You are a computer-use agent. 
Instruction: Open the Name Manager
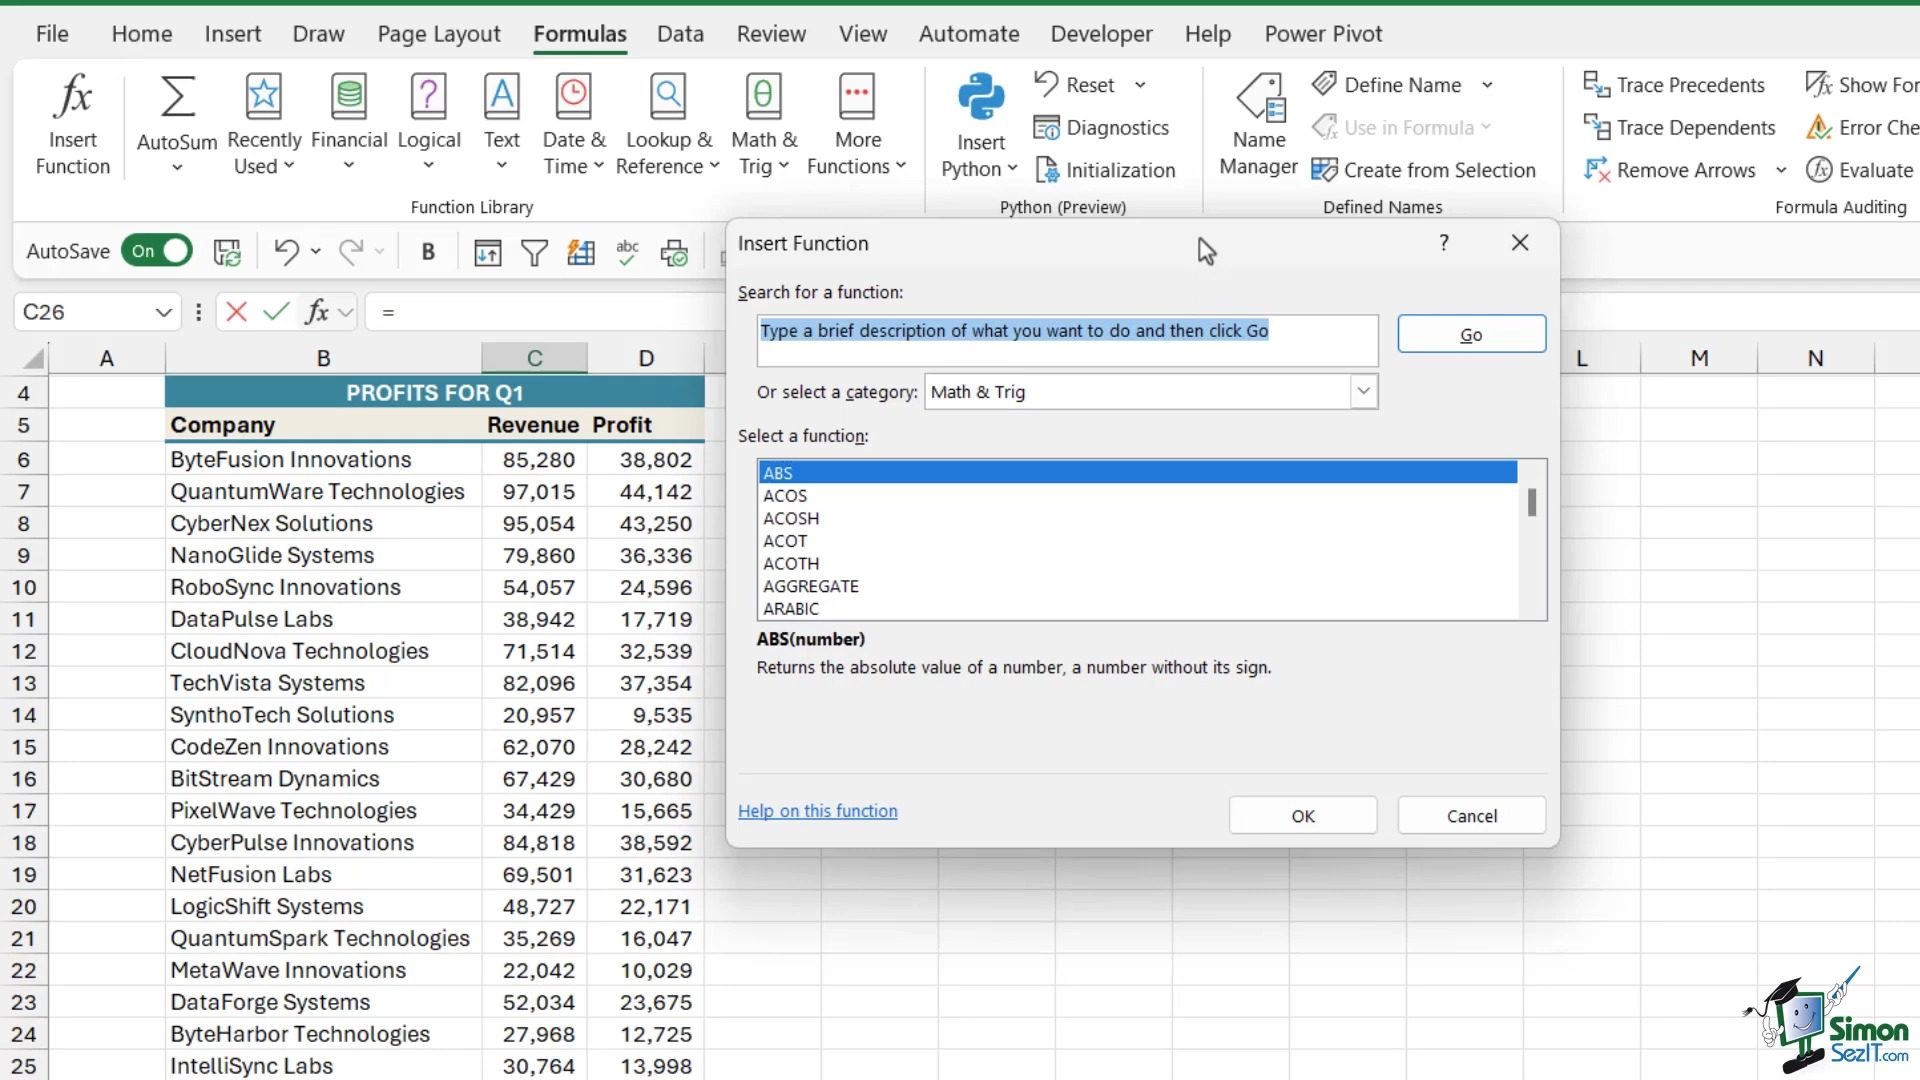(1259, 125)
